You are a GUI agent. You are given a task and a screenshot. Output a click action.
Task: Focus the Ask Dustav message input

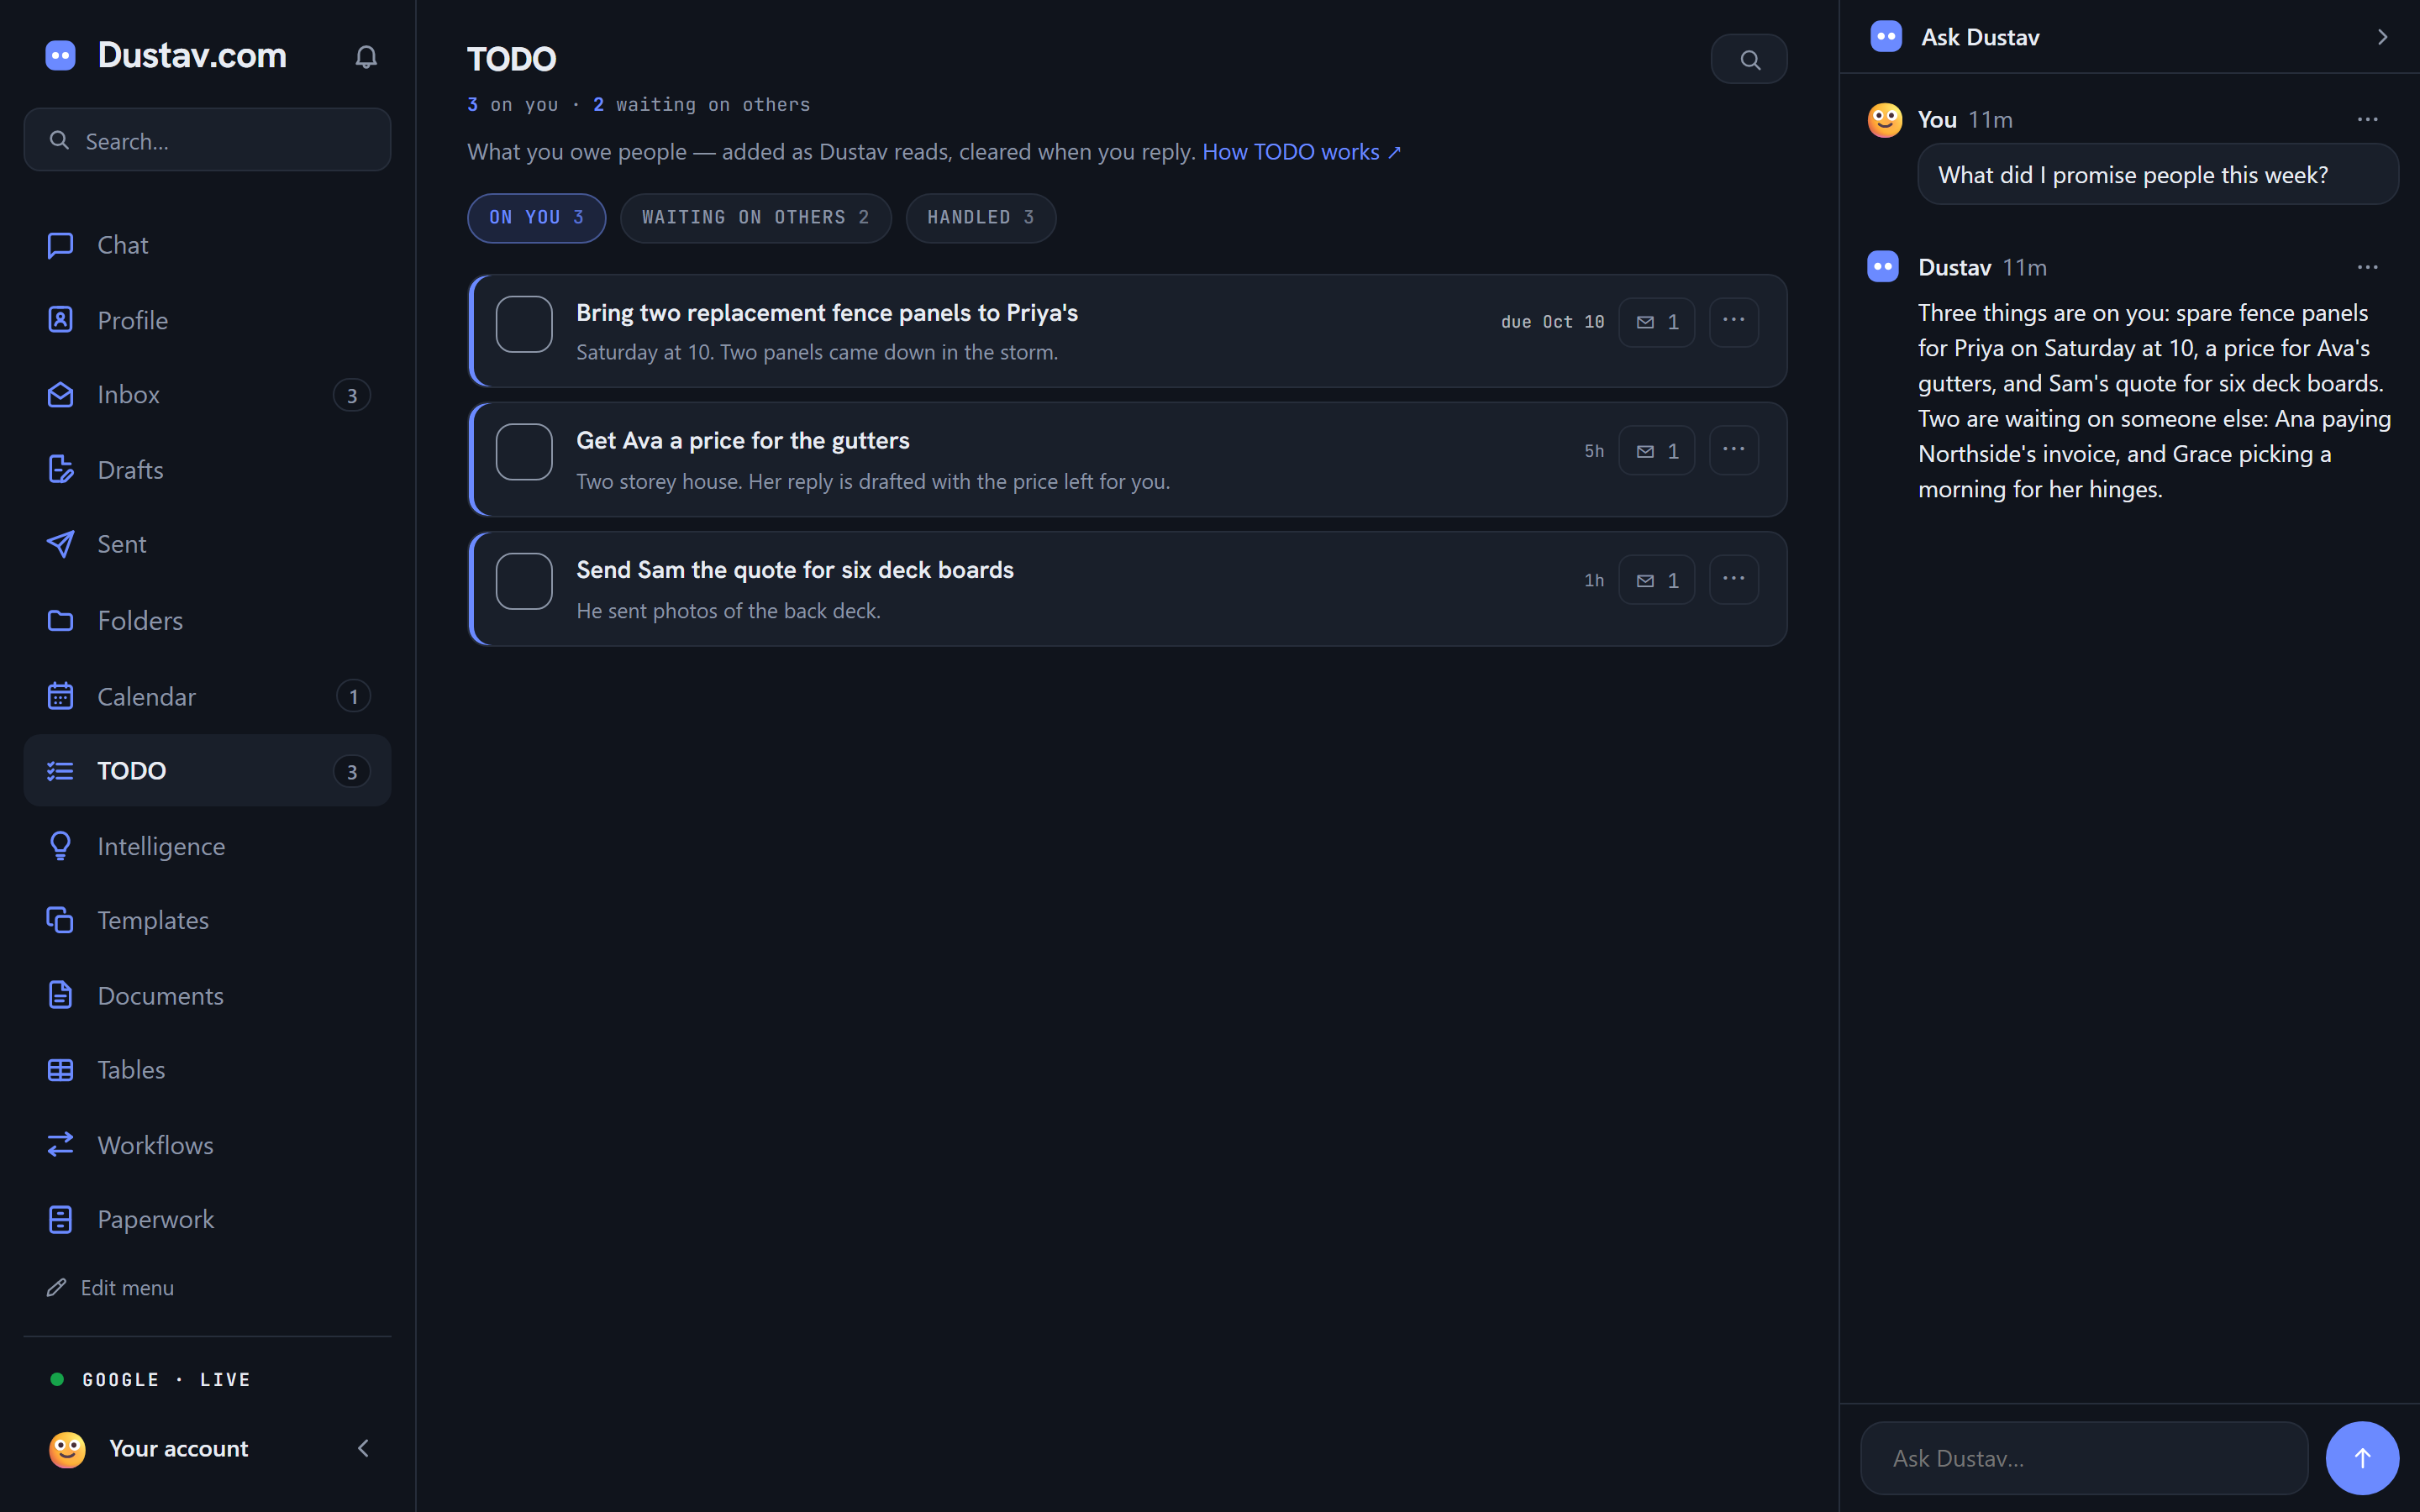point(2084,1458)
